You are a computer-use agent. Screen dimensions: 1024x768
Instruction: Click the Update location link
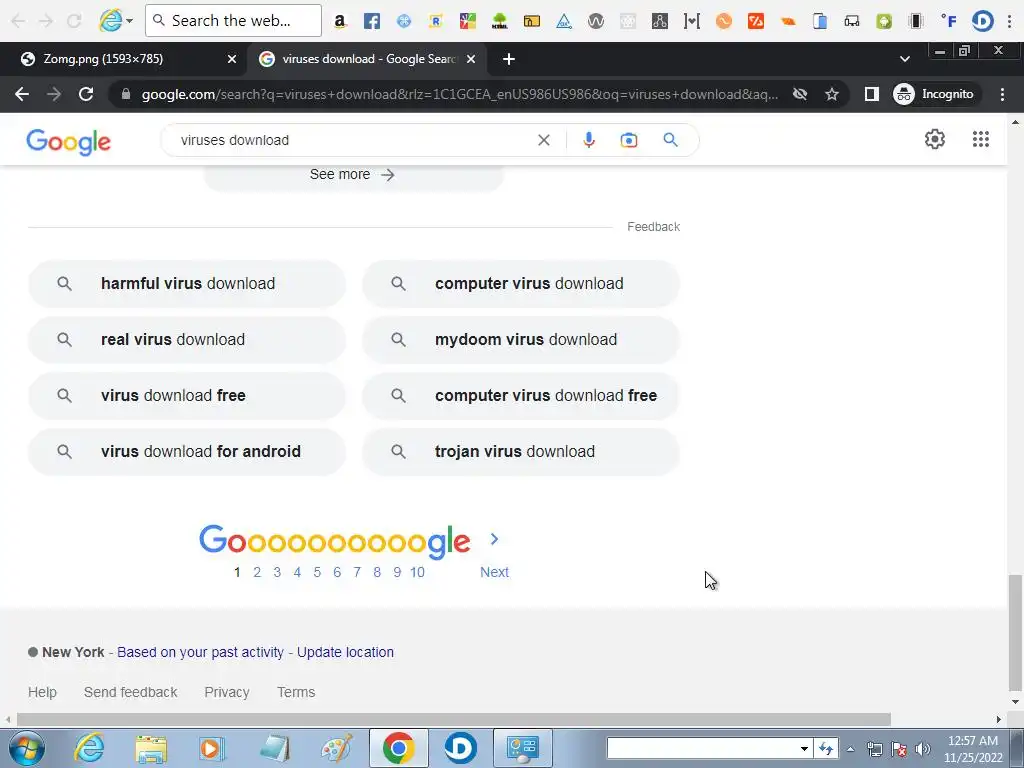(345, 652)
